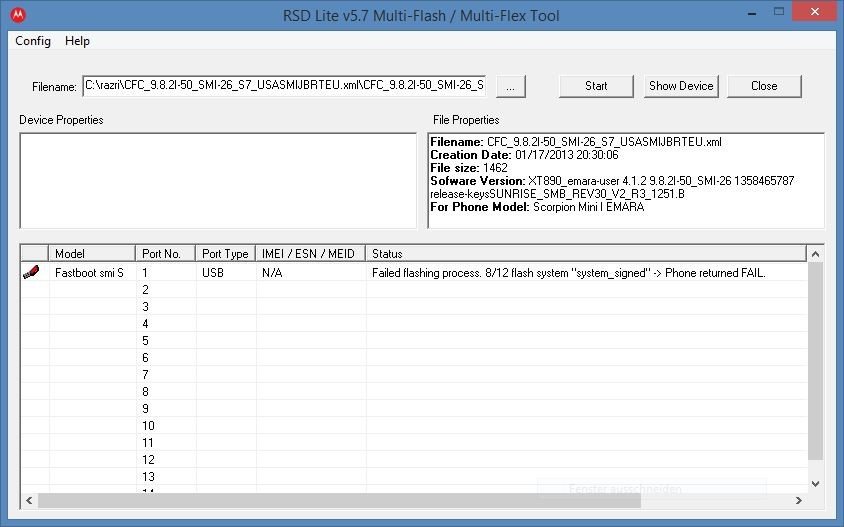Select port number 6 row
Screen dimensions: 844x527
(413, 357)
